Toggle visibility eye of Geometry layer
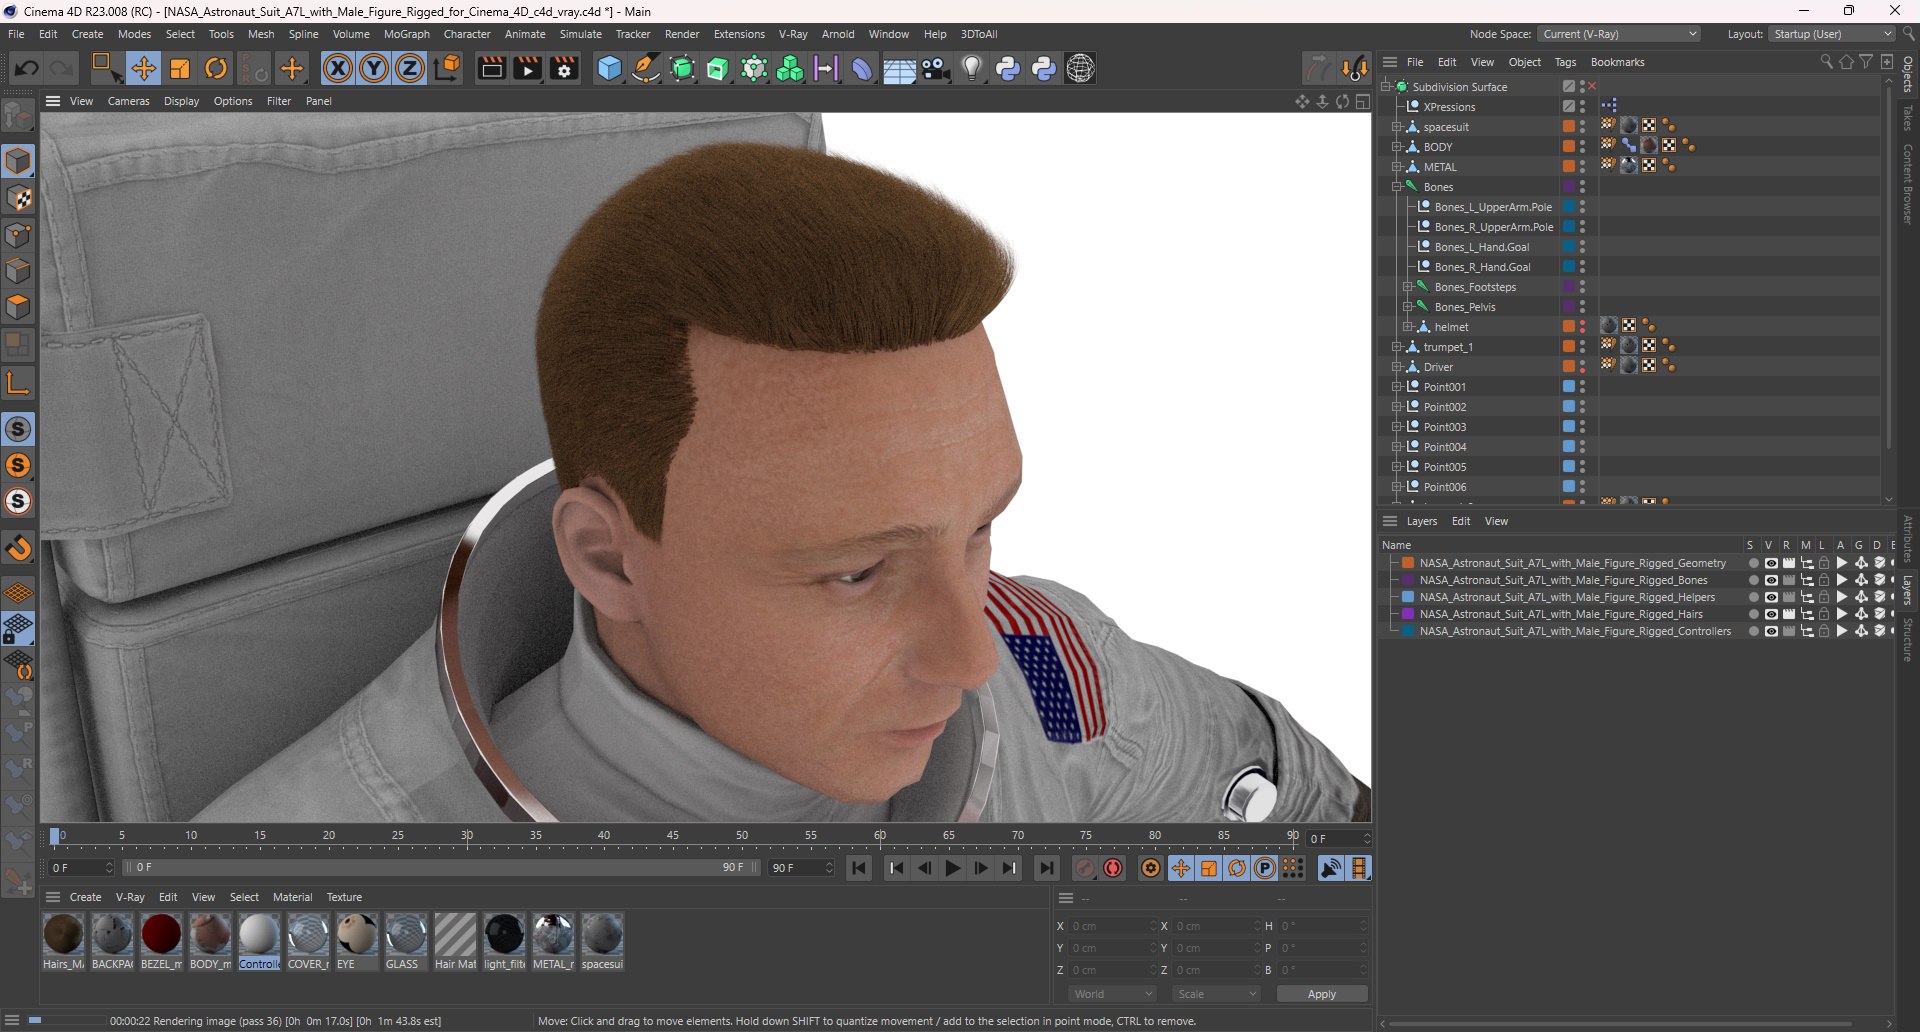Image resolution: width=1920 pixels, height=1032 pixels. click(1771, 563)
